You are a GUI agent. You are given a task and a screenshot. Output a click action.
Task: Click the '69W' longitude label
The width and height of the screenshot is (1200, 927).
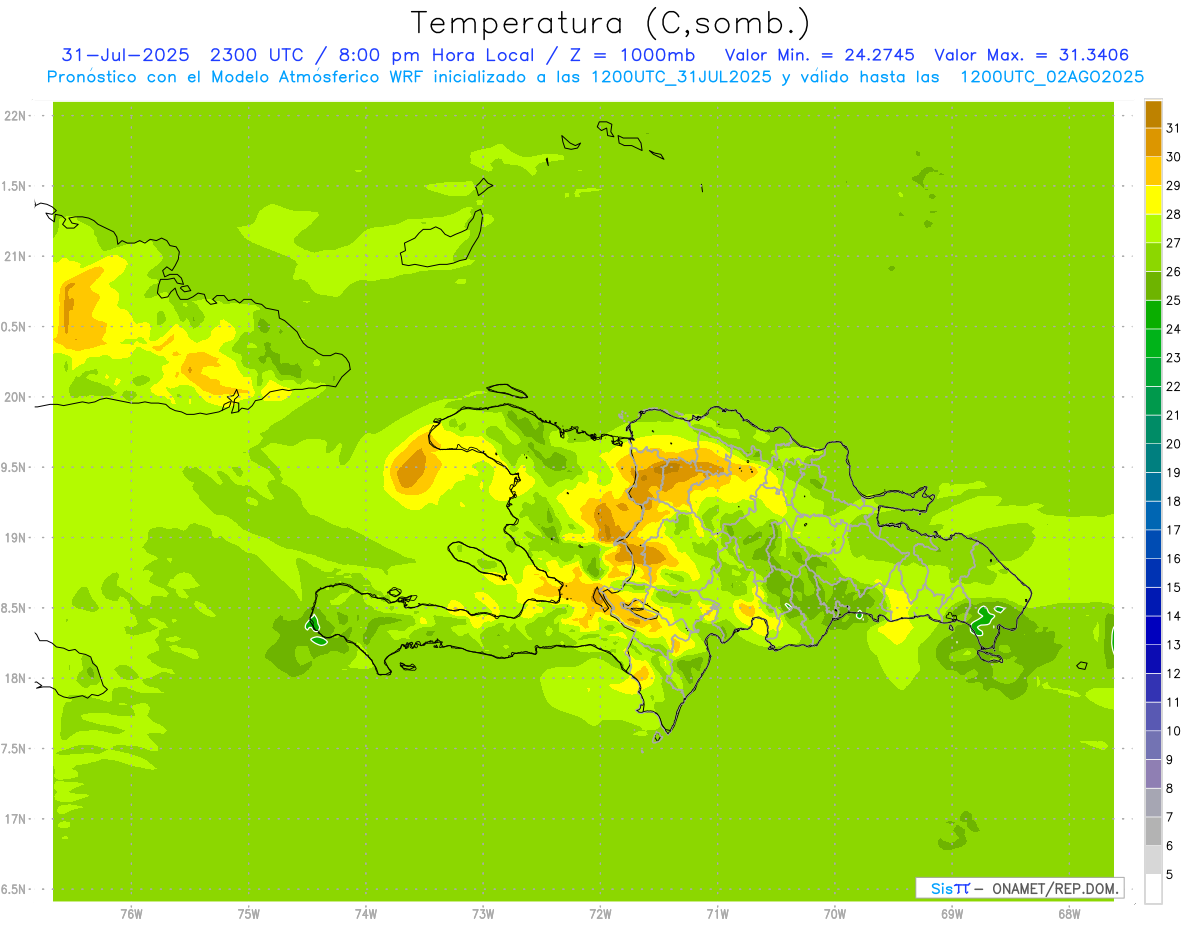pyautogui.click(x=952, y=914)
